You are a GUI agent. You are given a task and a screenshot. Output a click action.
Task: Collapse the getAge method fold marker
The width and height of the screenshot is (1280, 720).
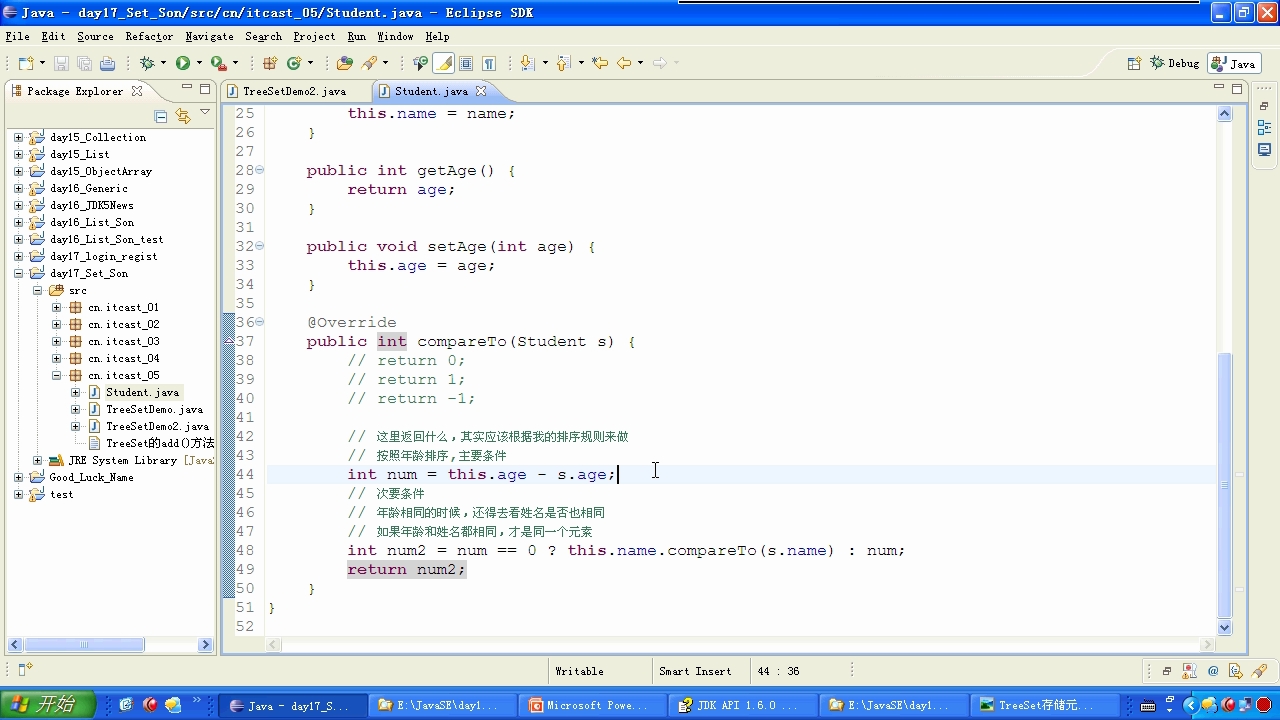pyautogui.click(x=260, y=170)
